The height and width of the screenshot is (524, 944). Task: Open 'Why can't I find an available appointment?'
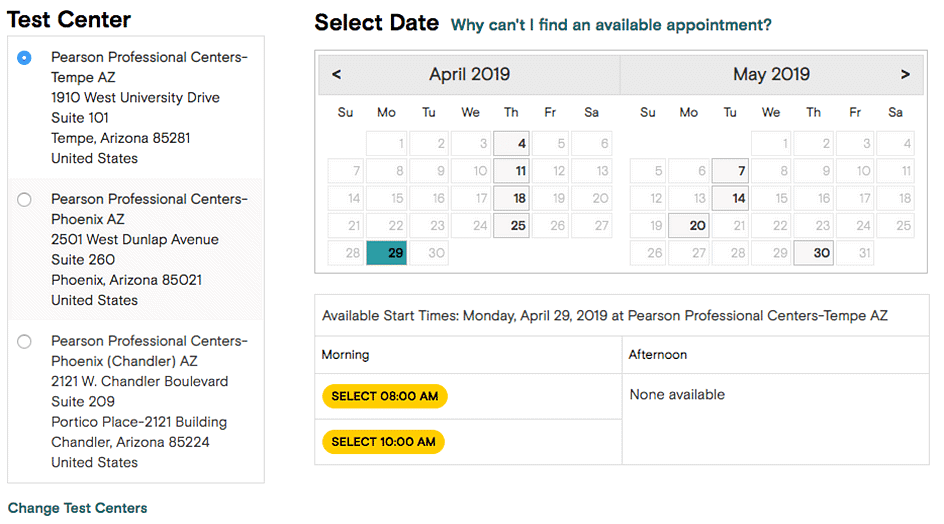click(611, 25)
